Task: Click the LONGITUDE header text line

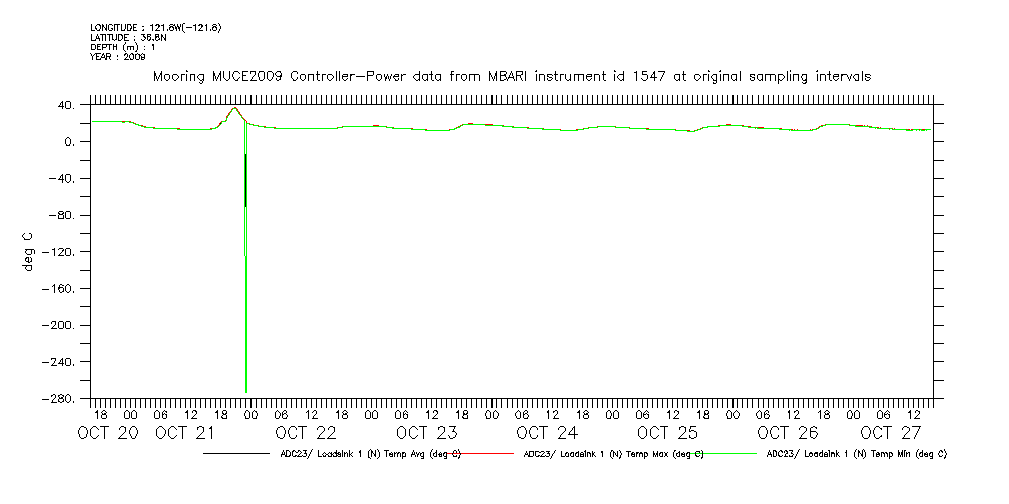Action: tap(155, 27)
